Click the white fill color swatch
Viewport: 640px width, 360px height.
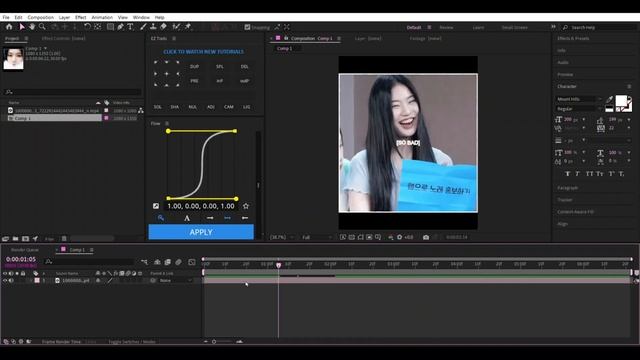click(621, 101)
